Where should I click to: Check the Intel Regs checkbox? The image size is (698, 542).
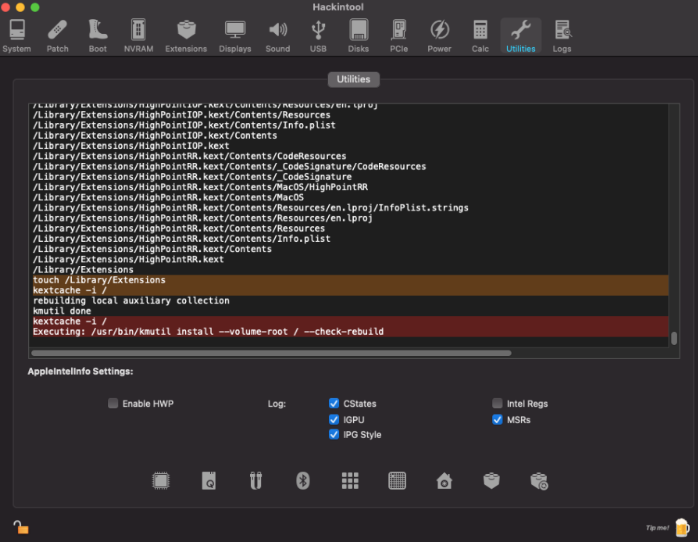tap(497, 403)
